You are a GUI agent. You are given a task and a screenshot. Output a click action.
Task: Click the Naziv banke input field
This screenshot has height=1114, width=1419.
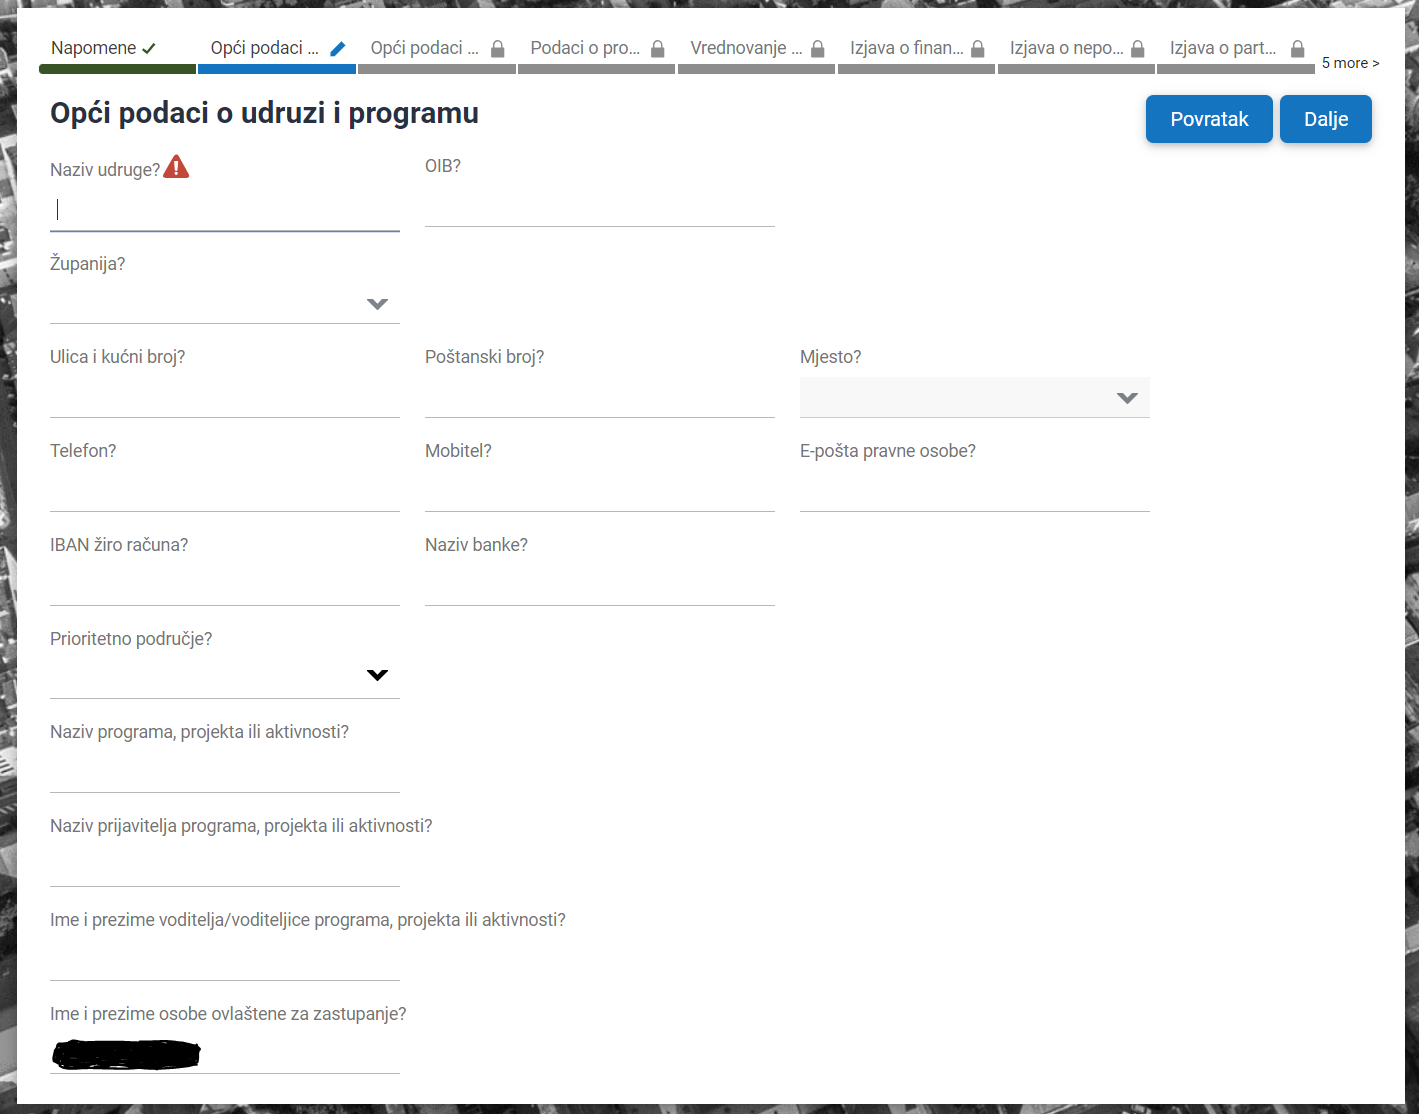point(599,585)
